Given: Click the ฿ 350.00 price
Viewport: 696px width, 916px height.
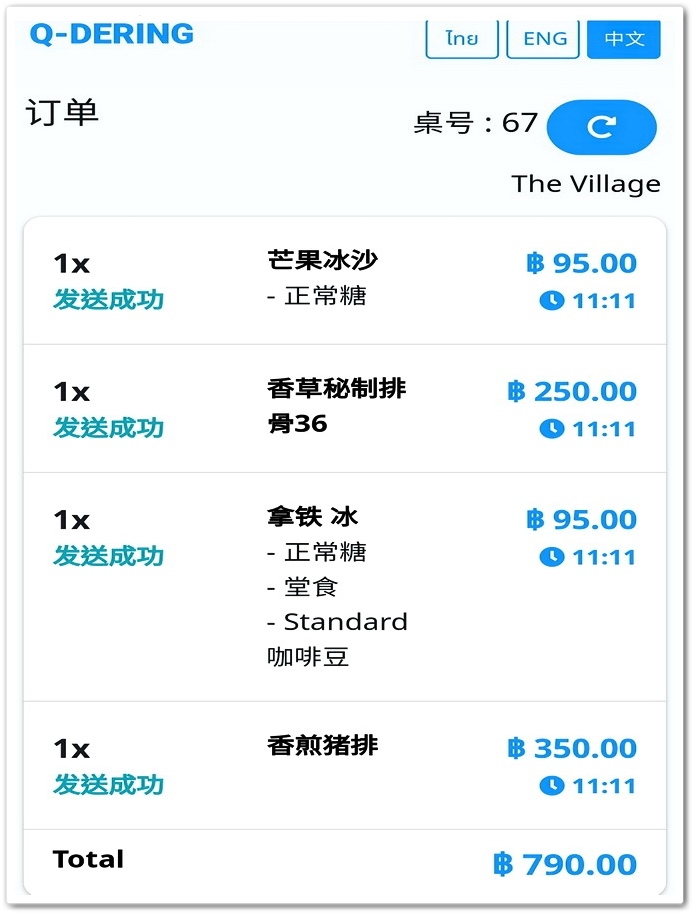Looking at the screenshot, I should (572, 748).
